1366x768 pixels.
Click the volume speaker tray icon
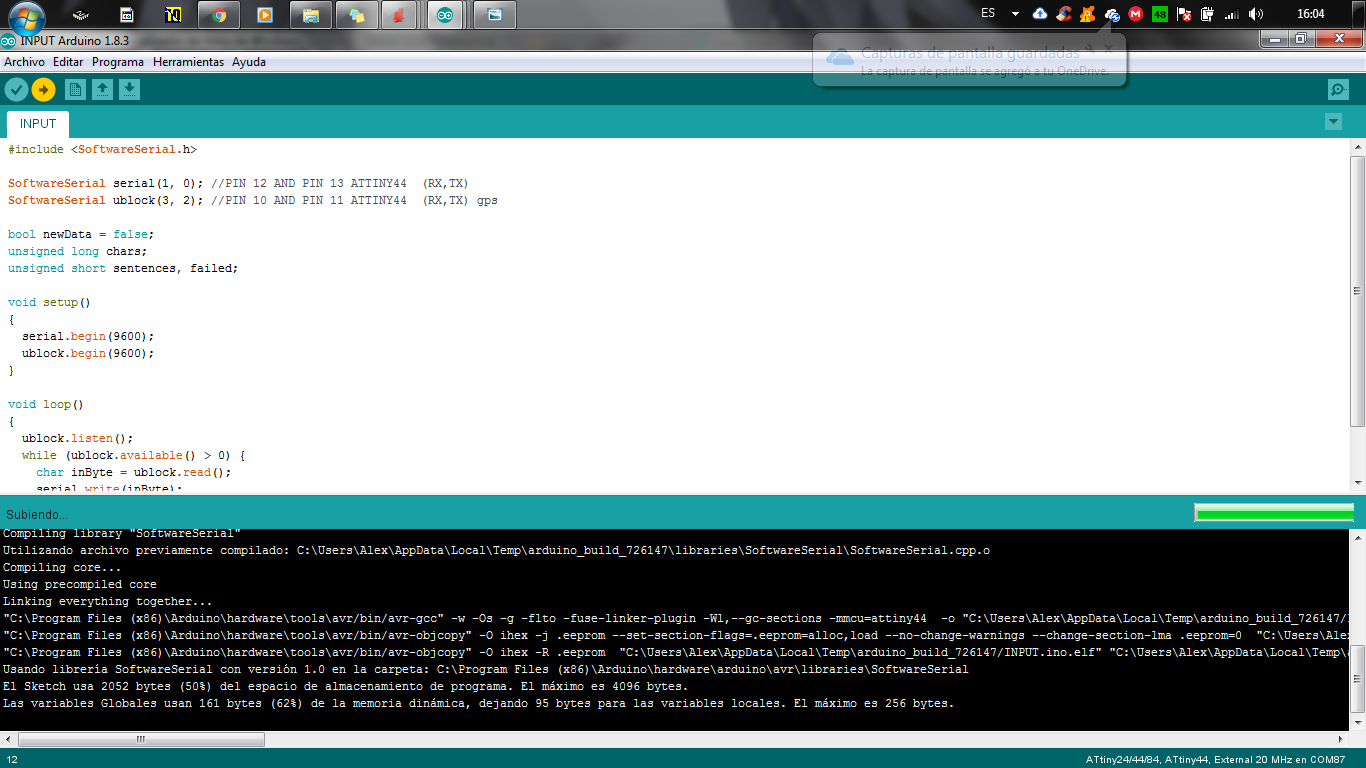(1256, 14)
